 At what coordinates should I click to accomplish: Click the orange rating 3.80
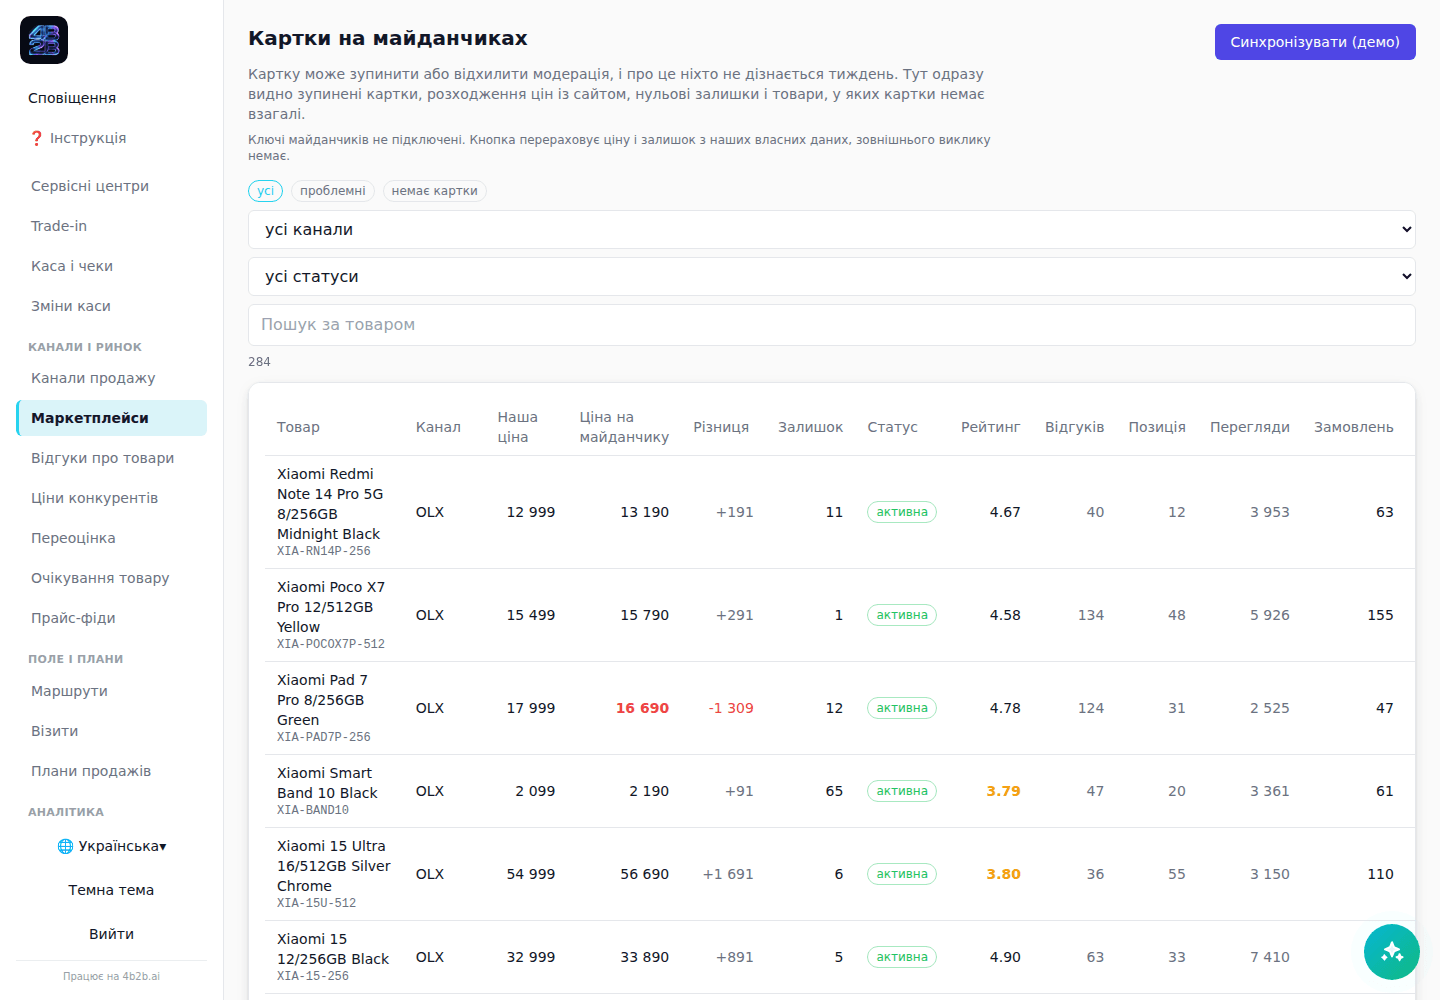[1003, 874]
